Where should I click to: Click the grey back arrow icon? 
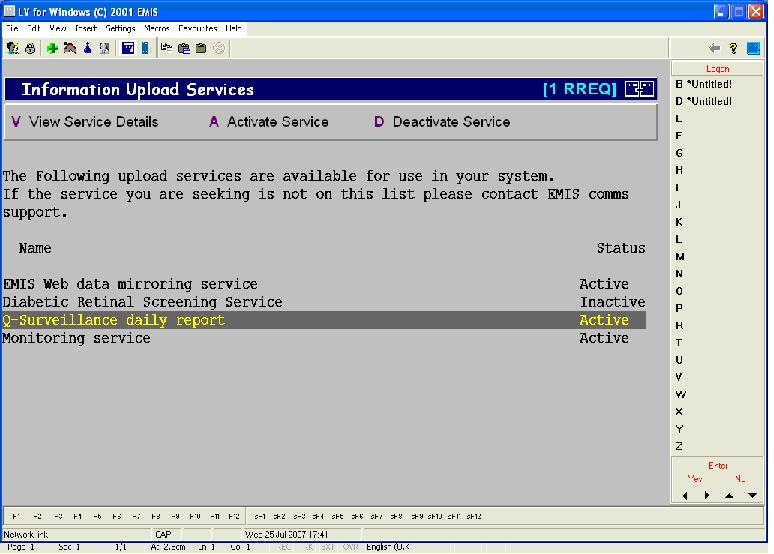(x=714, y=48)
